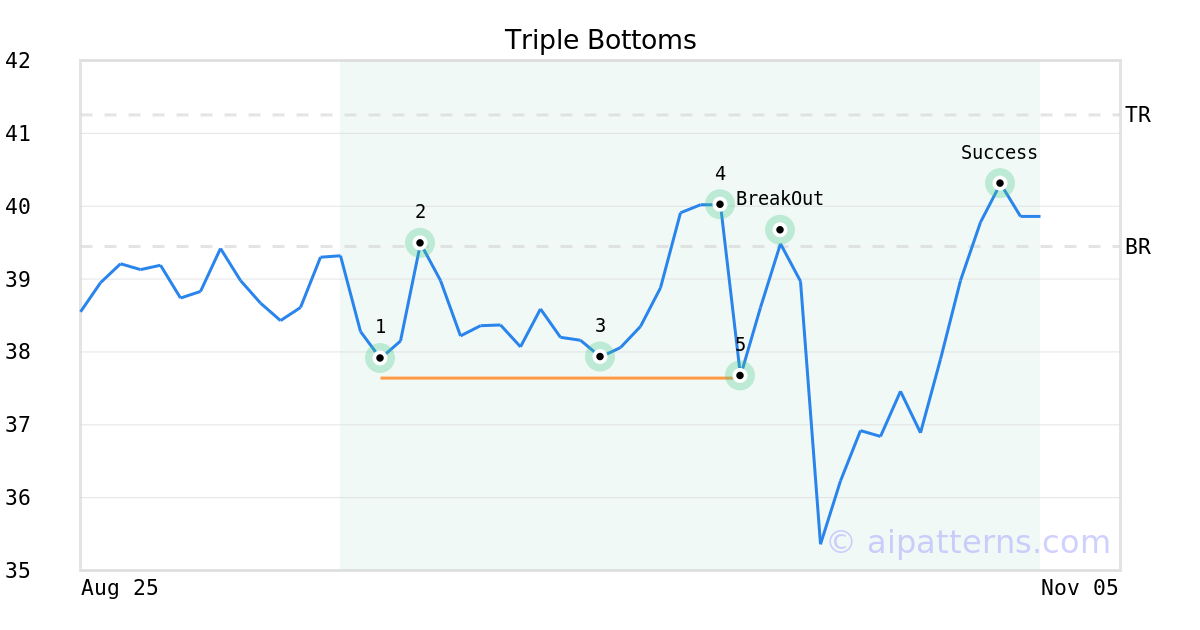Click the 35 value on price axis
The height and width of the screenshot is (630, 1200).
18,571
